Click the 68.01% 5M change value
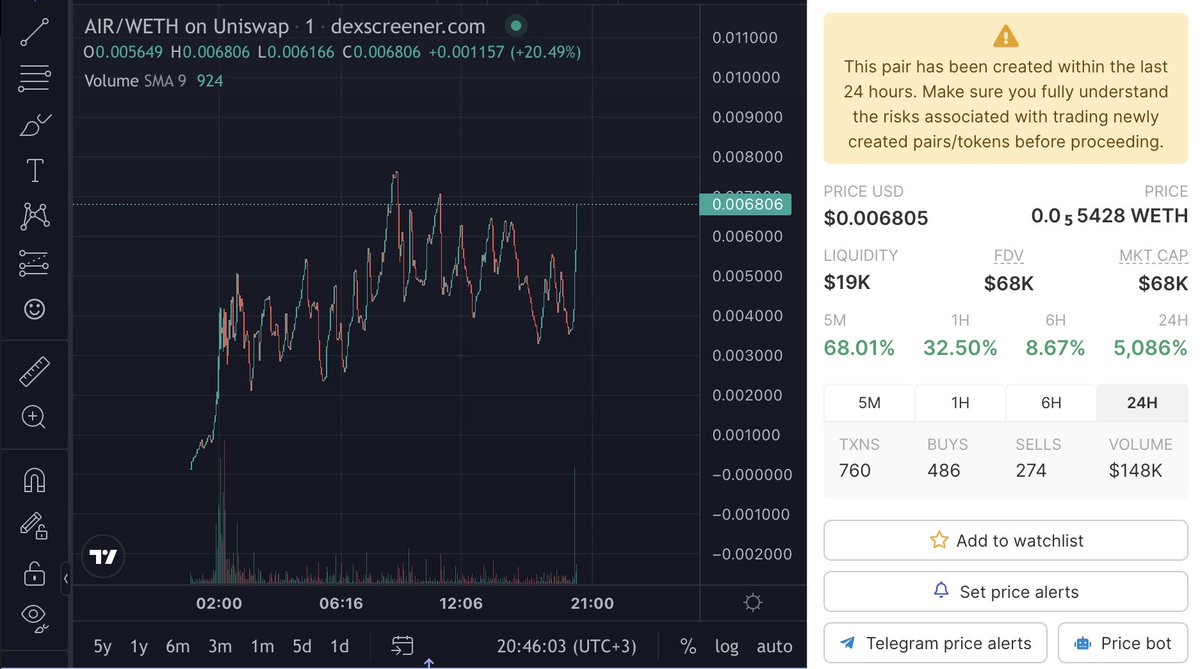The image size is (1200, 669). [x=859, y=348]
